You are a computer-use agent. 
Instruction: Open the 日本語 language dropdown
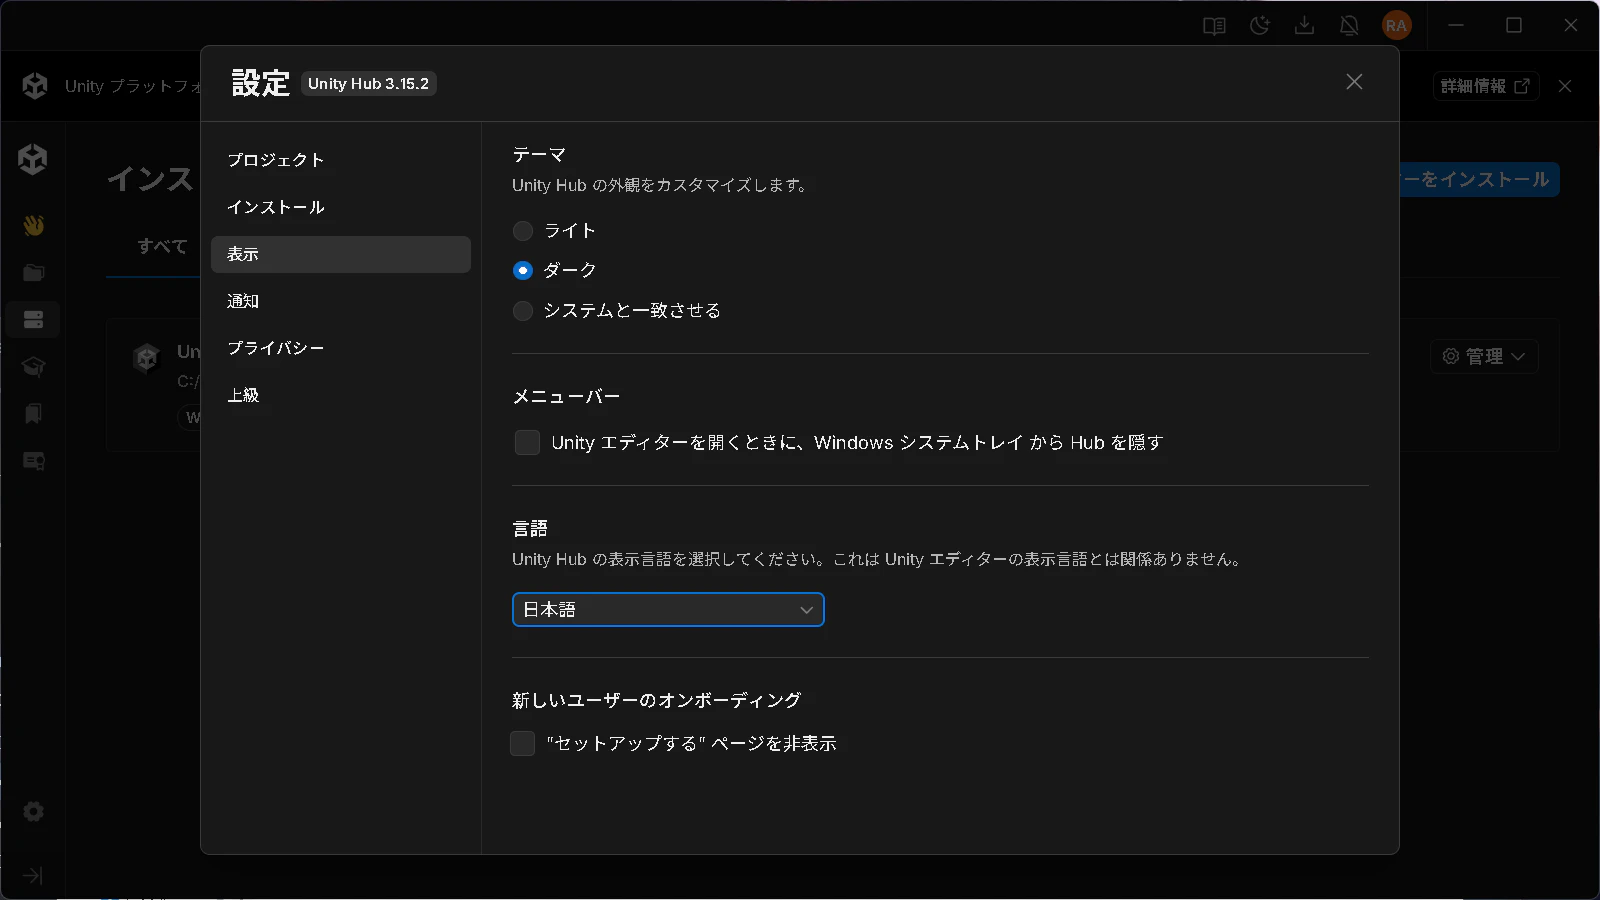pyautogui.click(x=668, y=610)
